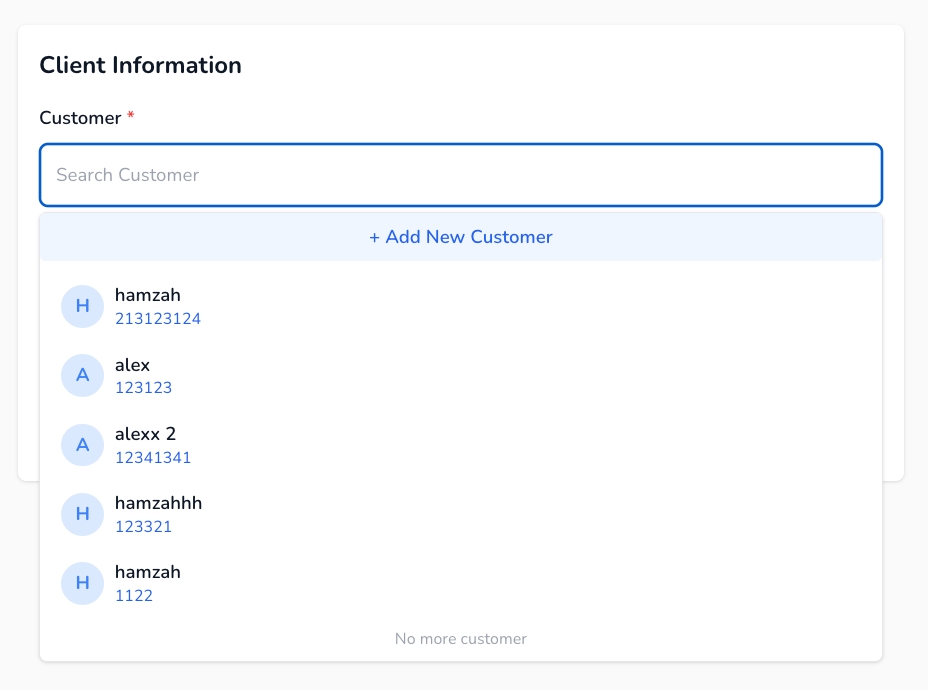
Task: Click the H avatar beside number 1122
Action: click(x=82, y=583)
